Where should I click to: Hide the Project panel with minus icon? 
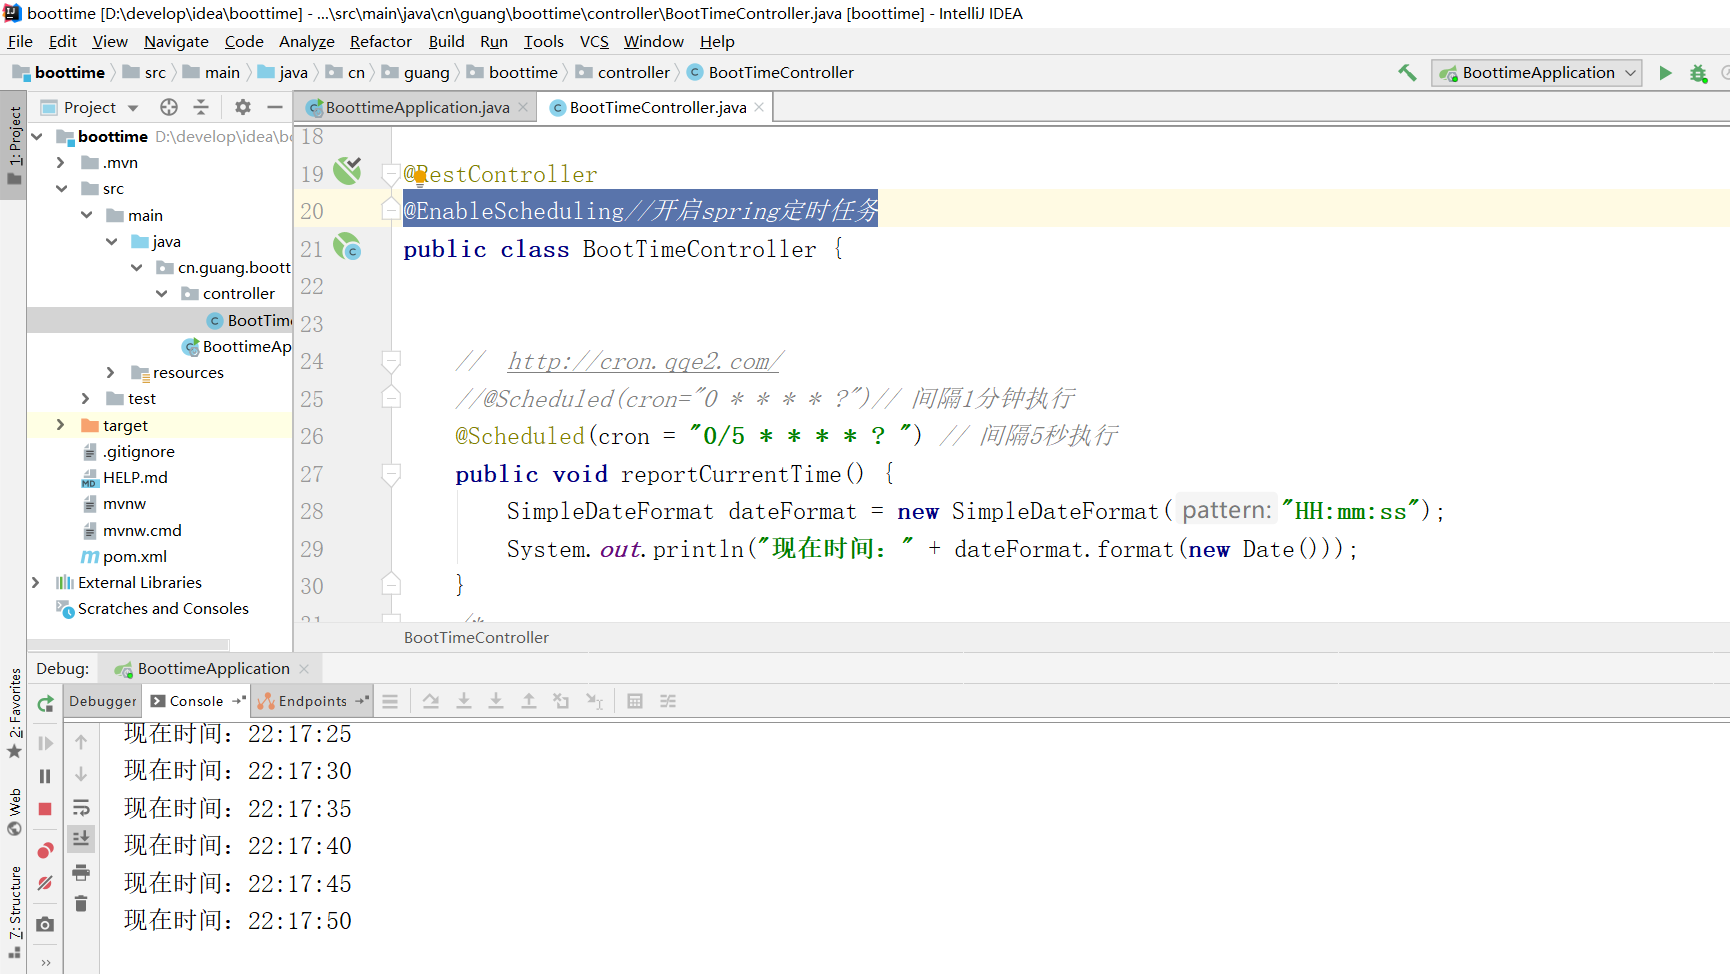tap(275, 107)
